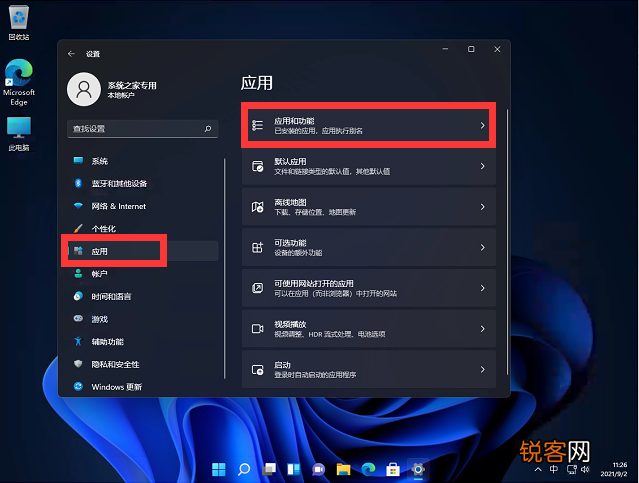Click the 应用和功能 list icon

pos(257,125)
